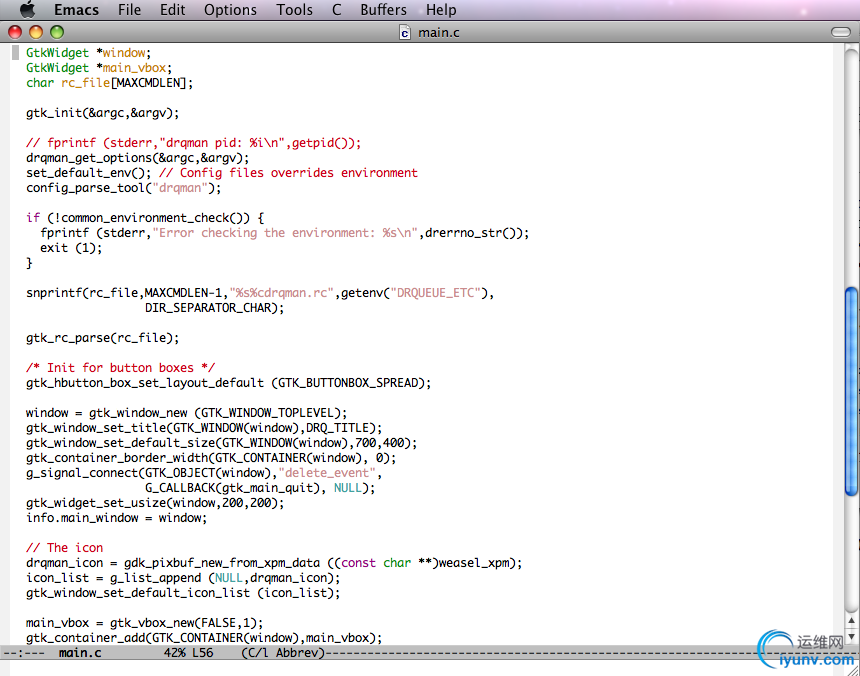
Task: Click the main.c buffer name in mode line
Action: pos(80,653)
